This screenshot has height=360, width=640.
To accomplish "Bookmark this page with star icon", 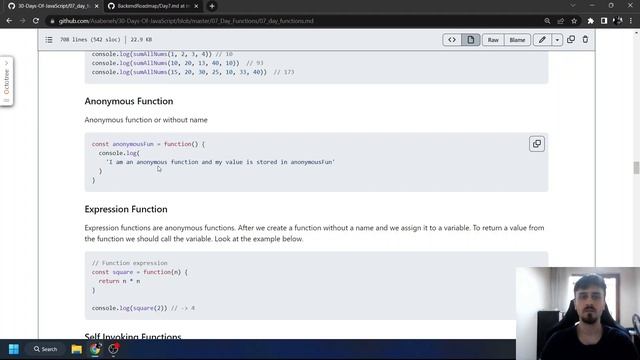I will click(574, 21).
